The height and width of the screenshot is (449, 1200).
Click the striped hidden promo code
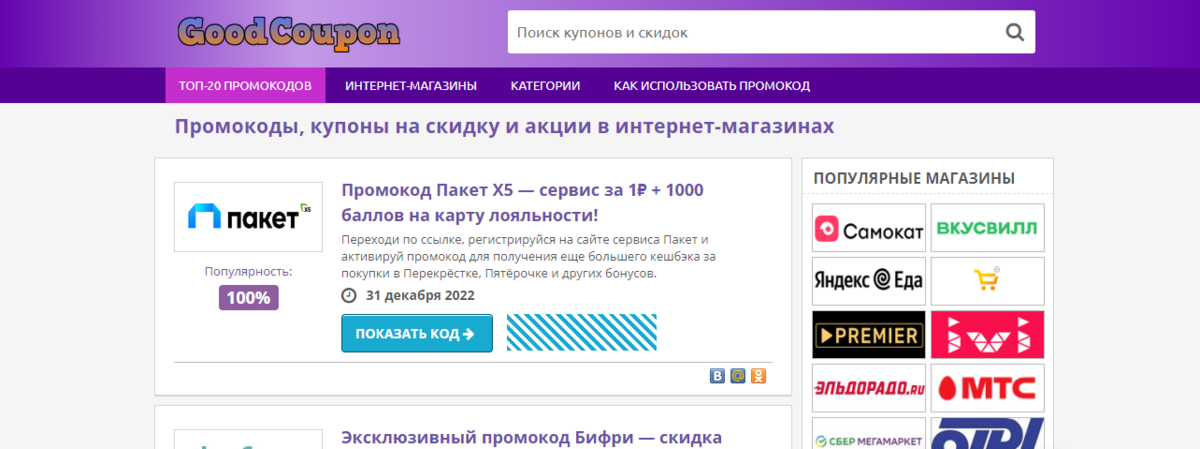click(582, 333)
